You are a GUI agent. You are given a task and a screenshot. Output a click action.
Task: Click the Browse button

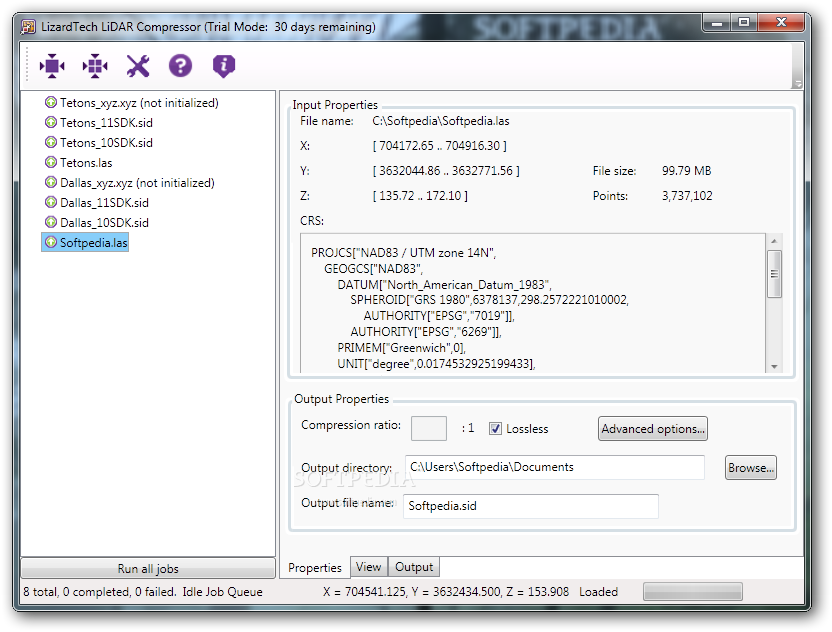tap(751, 467)
